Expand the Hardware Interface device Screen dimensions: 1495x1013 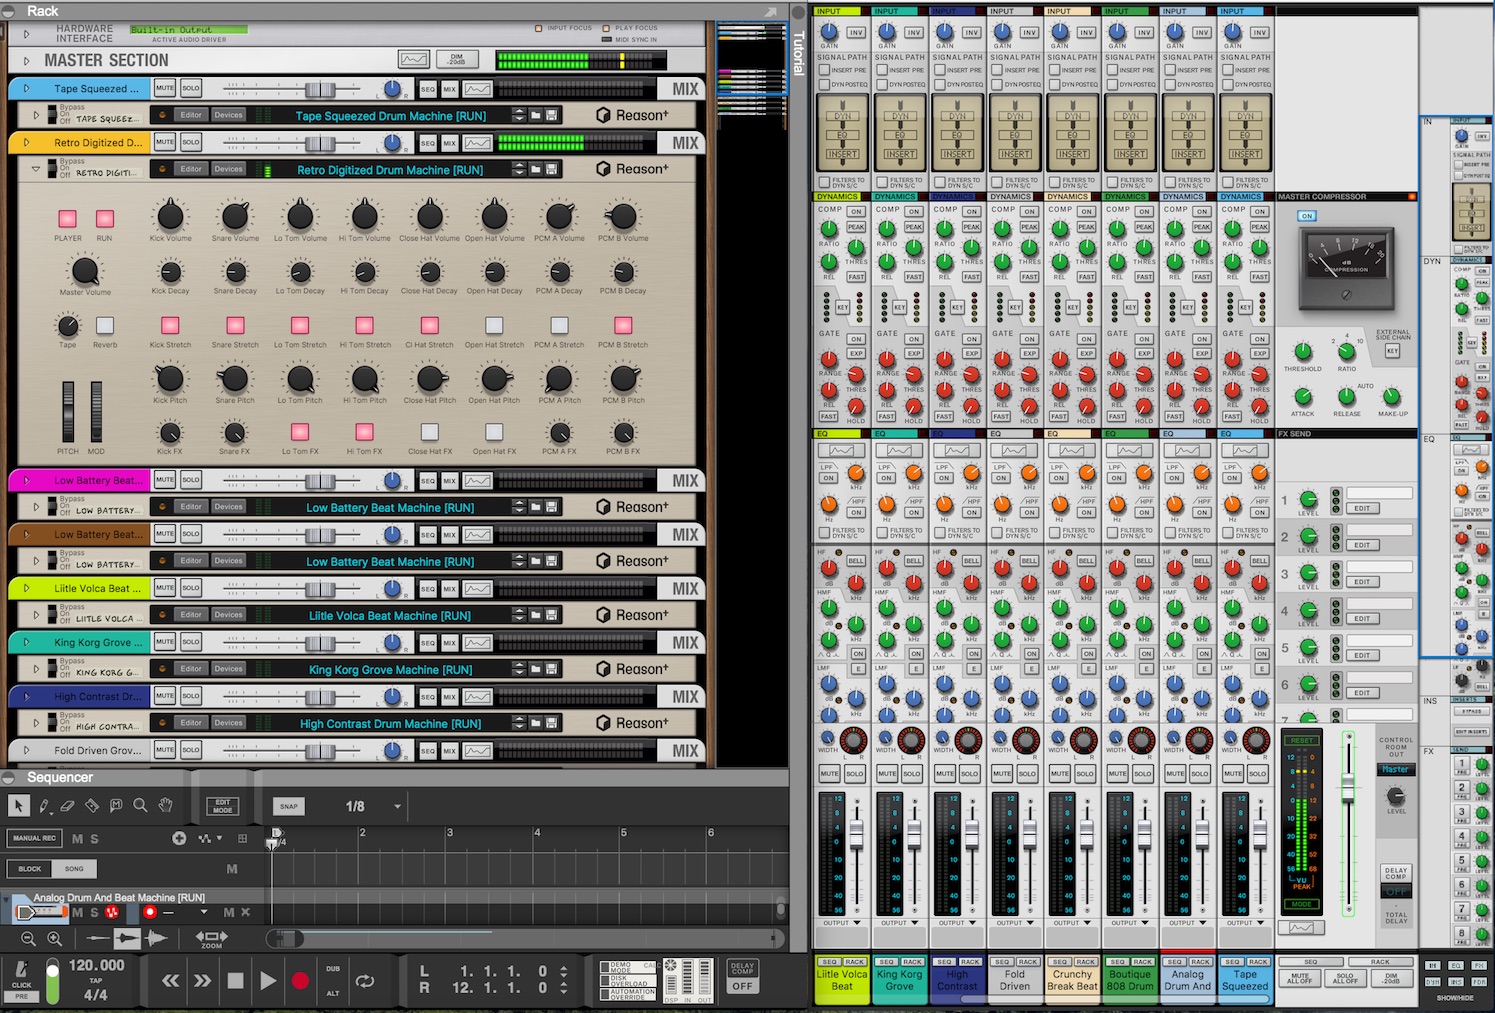tap(27, 33)
